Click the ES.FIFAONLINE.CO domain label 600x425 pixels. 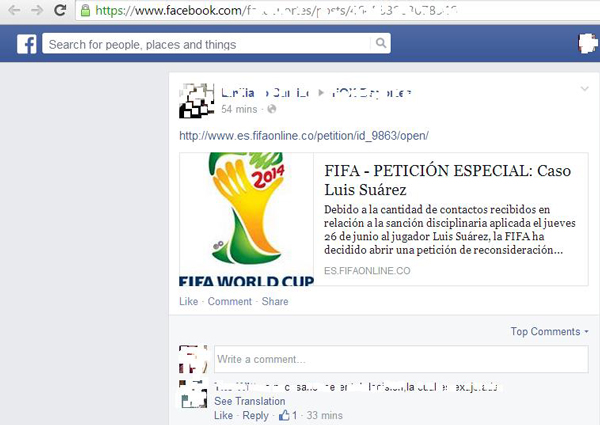(x=367, y=271)
